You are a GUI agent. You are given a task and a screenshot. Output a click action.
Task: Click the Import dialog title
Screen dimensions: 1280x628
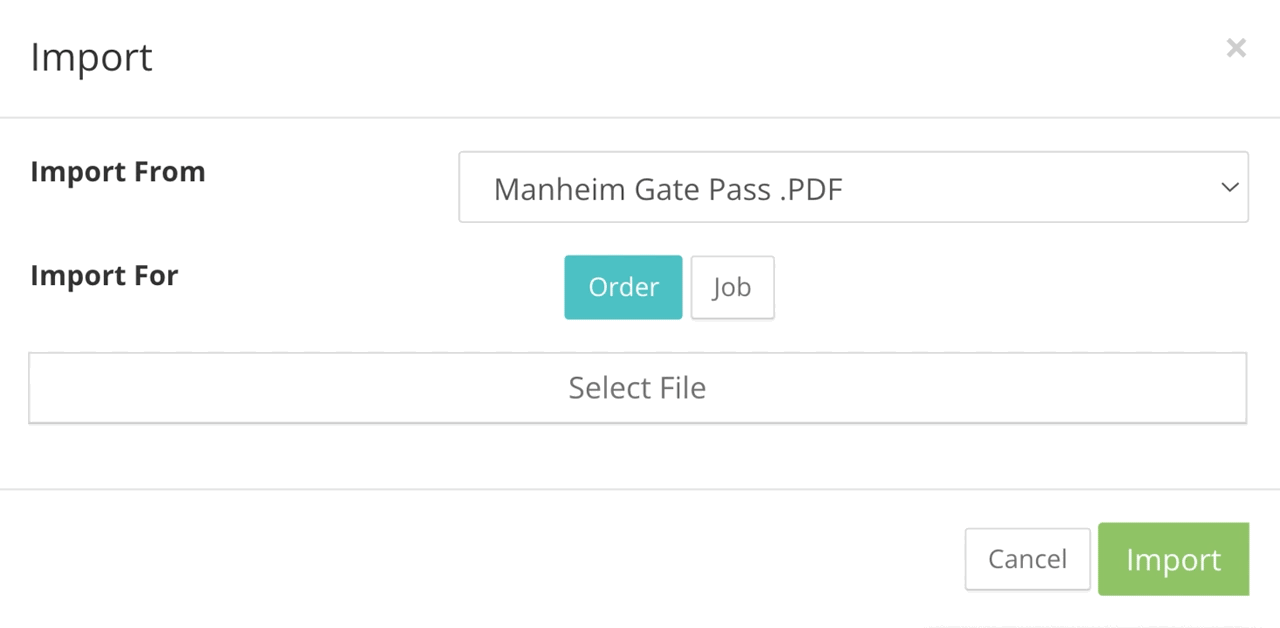tap(92, 57)
